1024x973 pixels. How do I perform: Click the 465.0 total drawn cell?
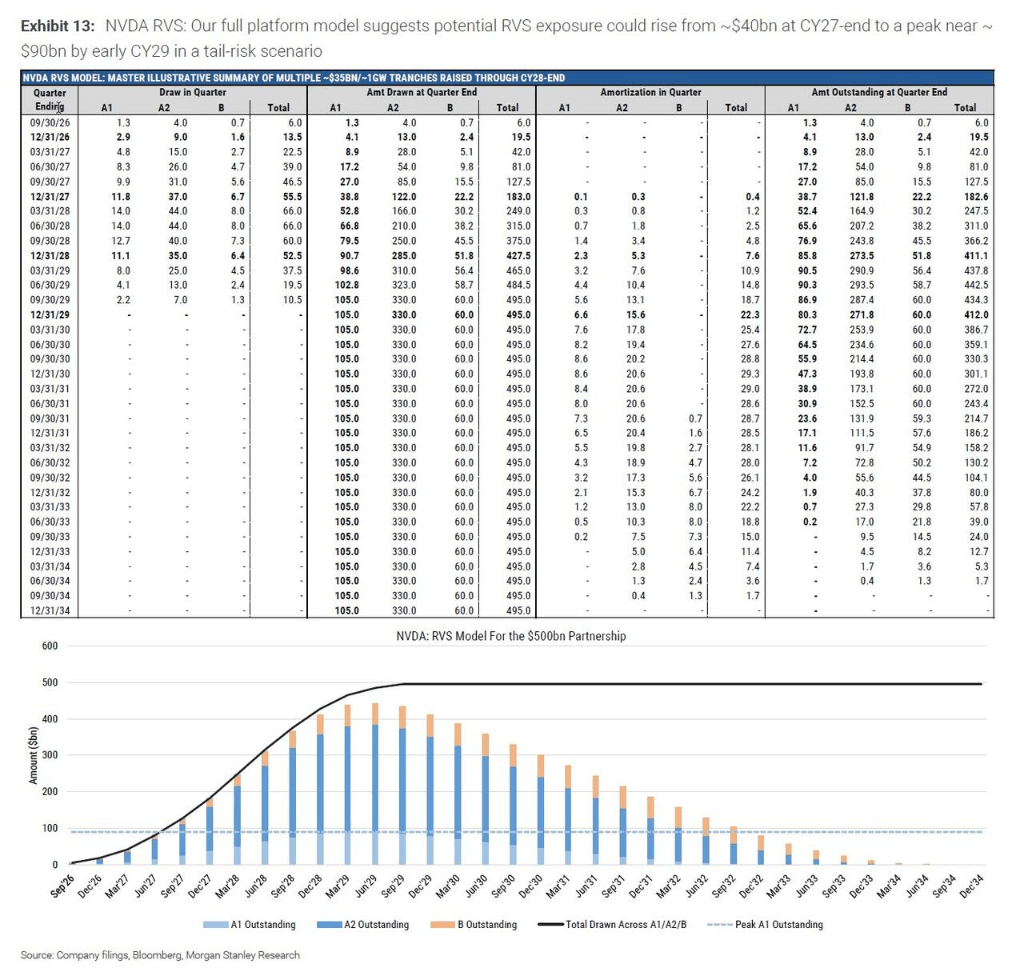[519, 270]
